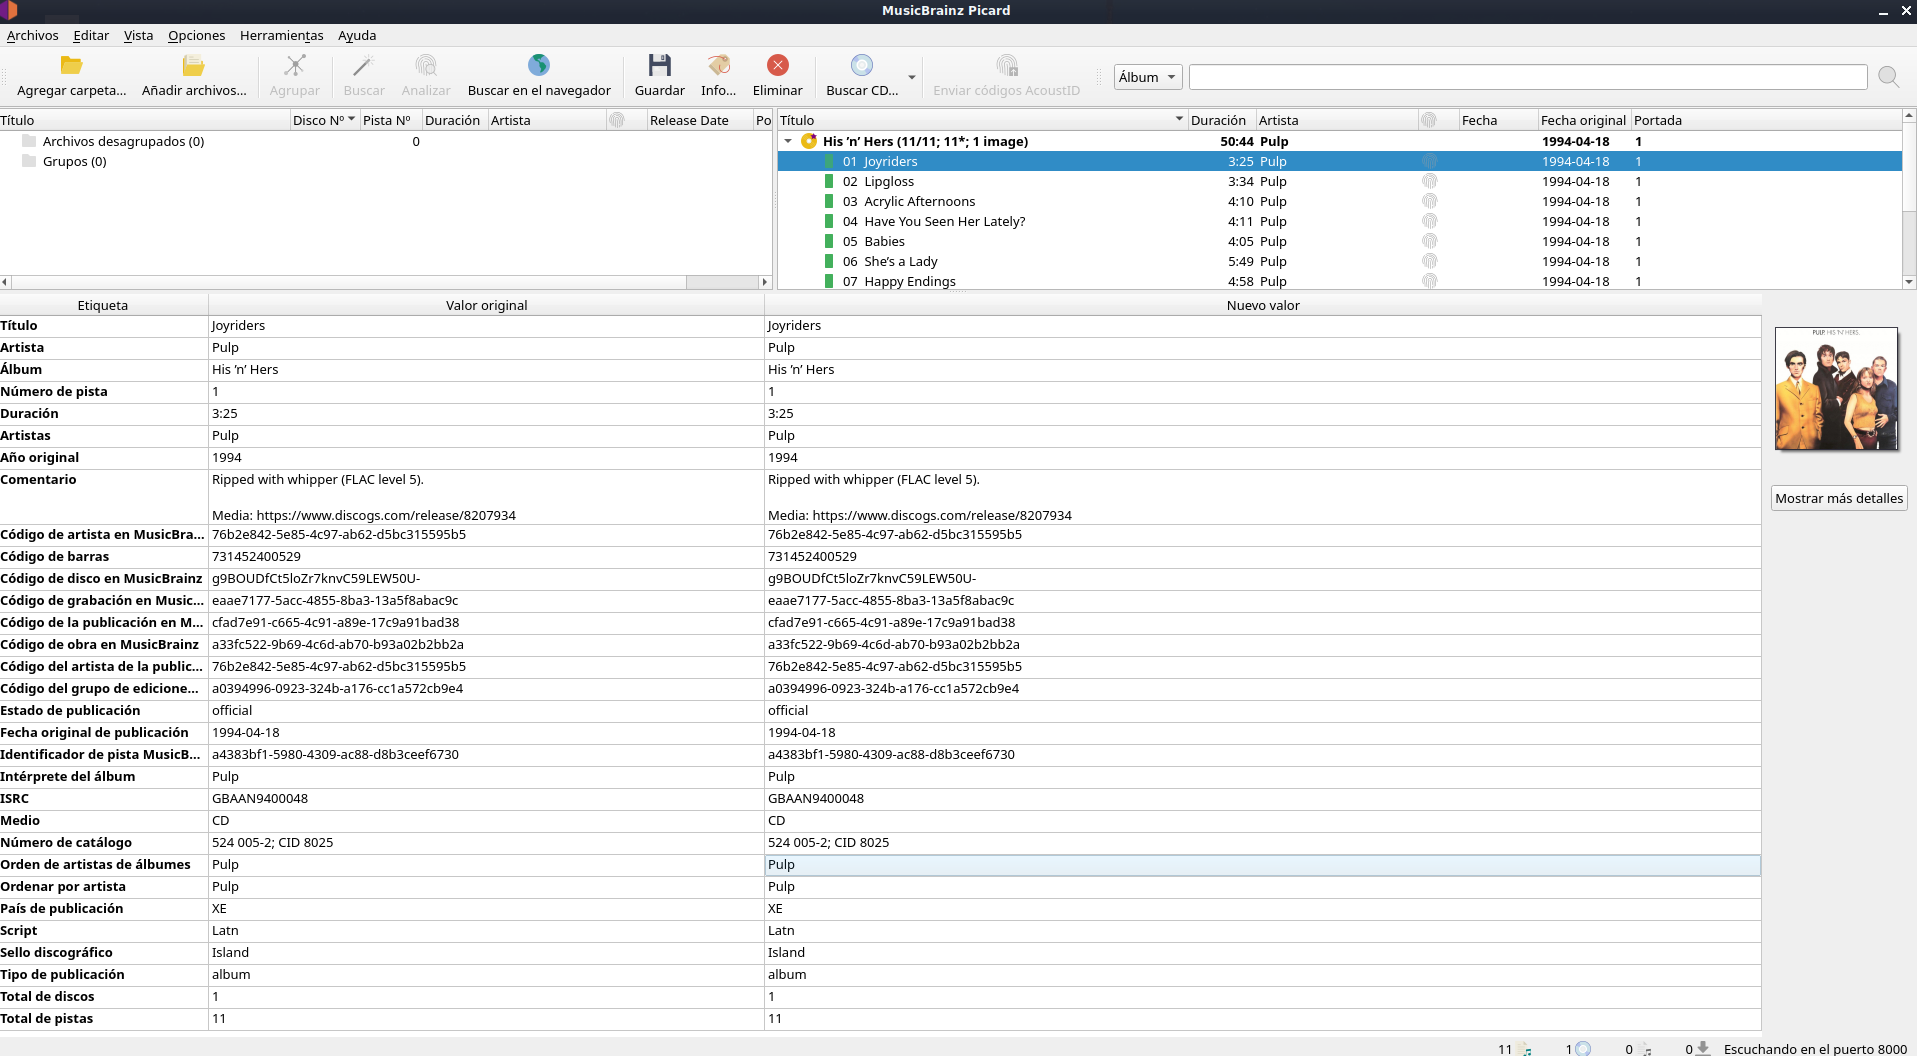Click the pending downloads icon in status bar

click(1703, 1048)
